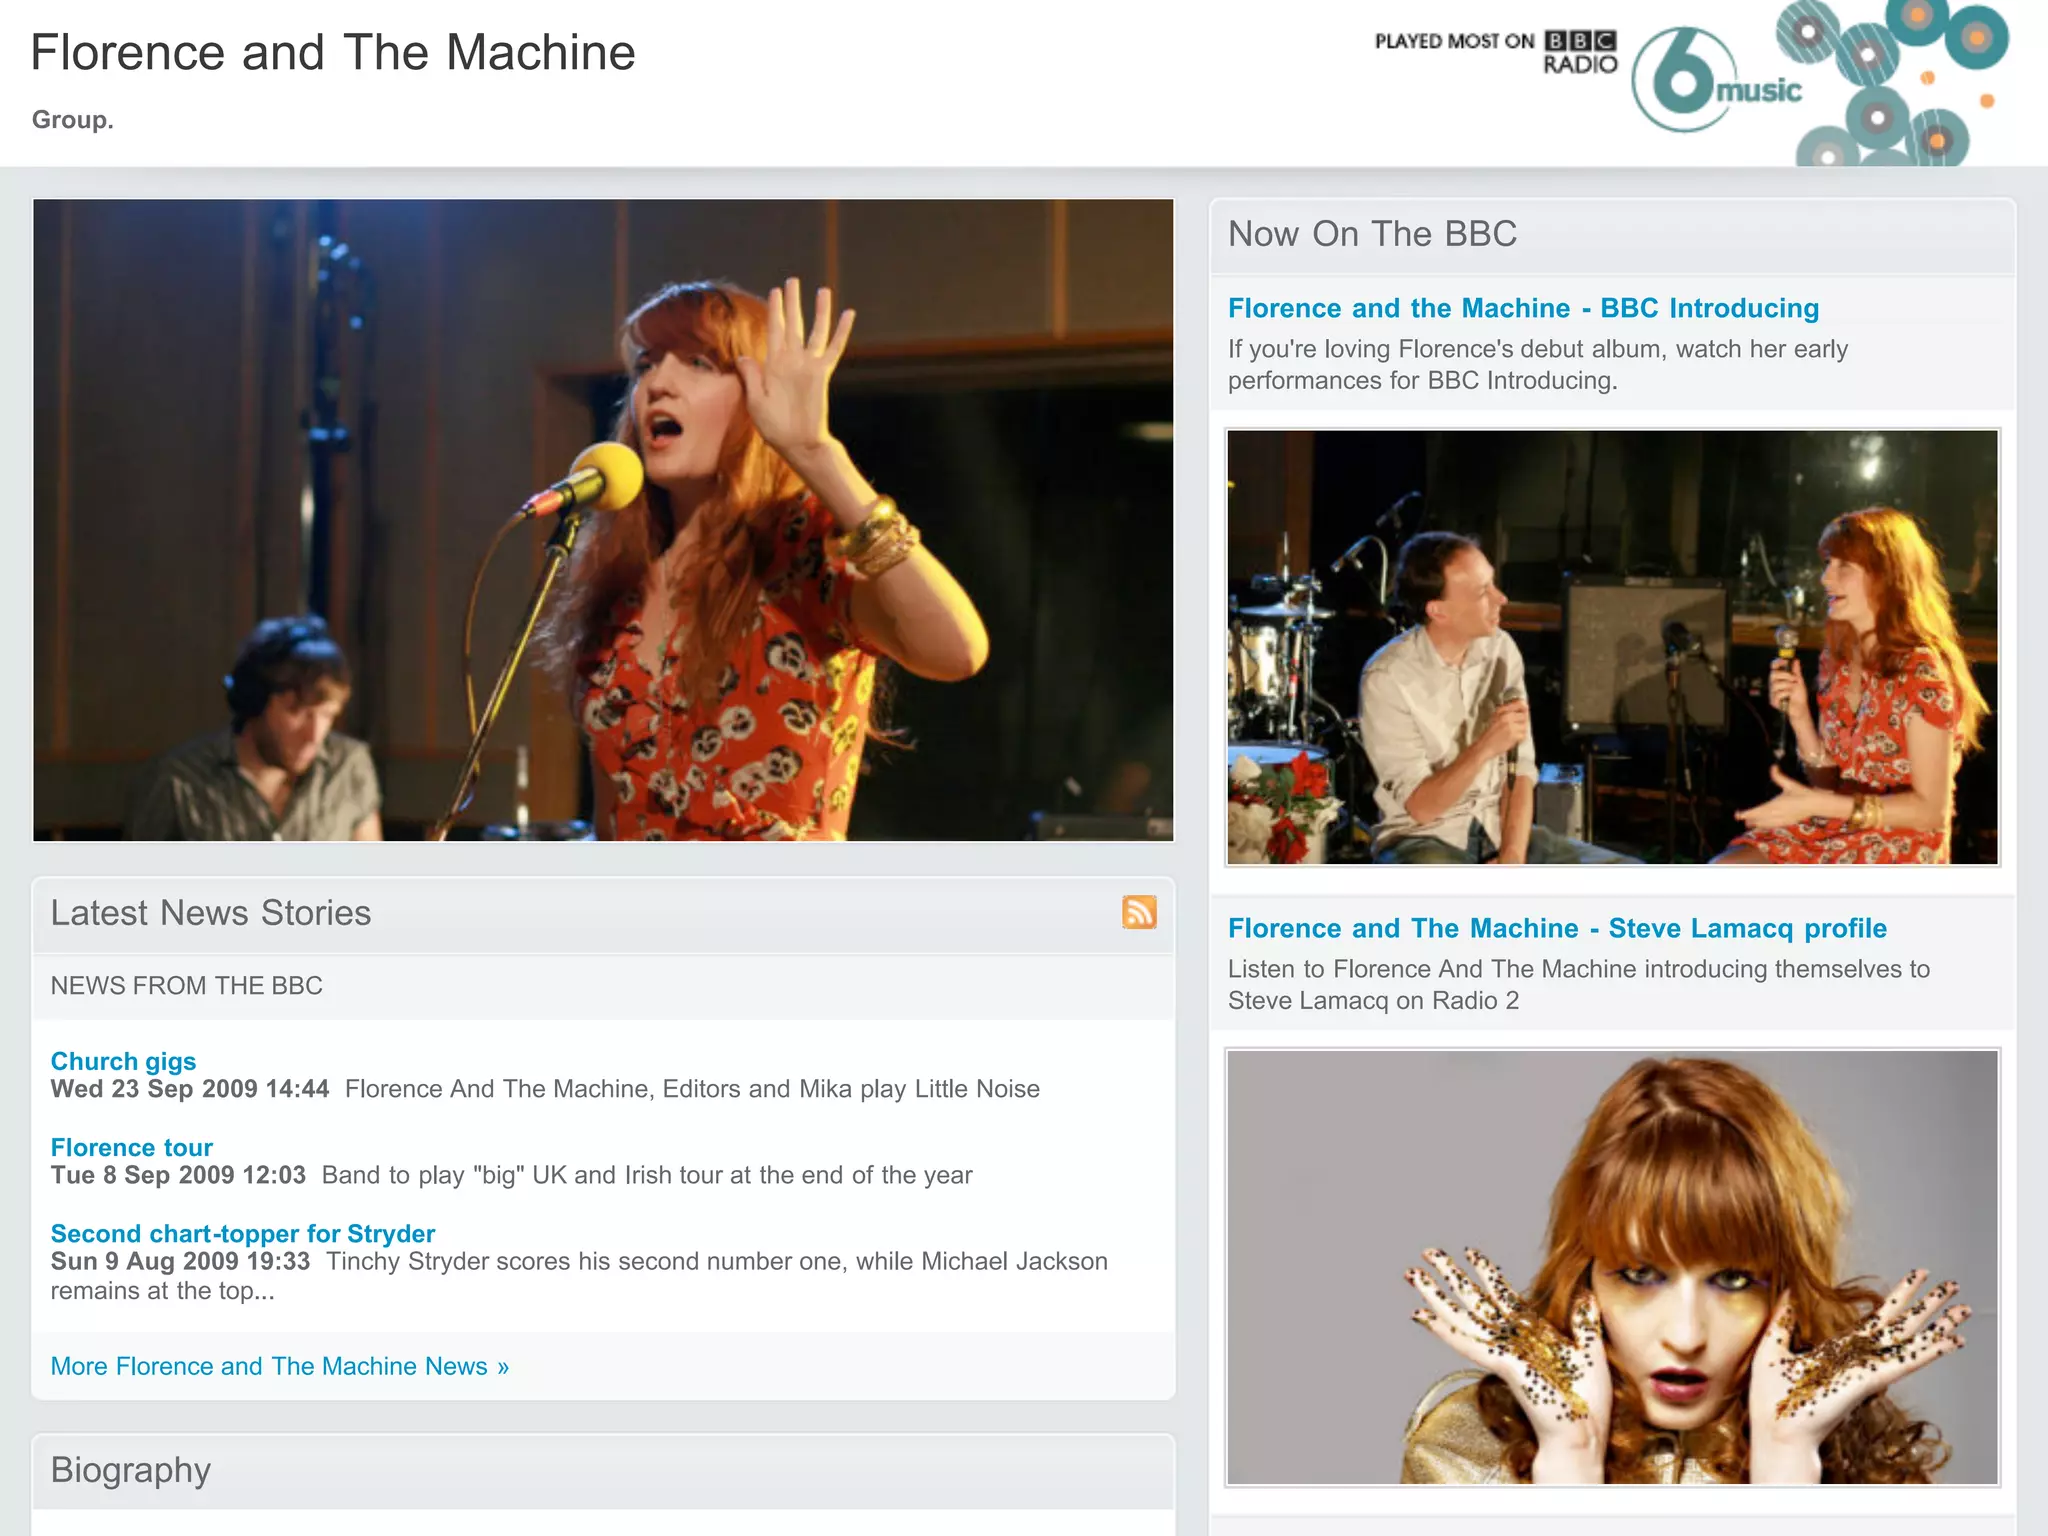Image resolution: width=2048 pixels, height=1536 pixels.
Task: Click the BBC Introducing description paragraph
Action: click(x=1538, y=365)
